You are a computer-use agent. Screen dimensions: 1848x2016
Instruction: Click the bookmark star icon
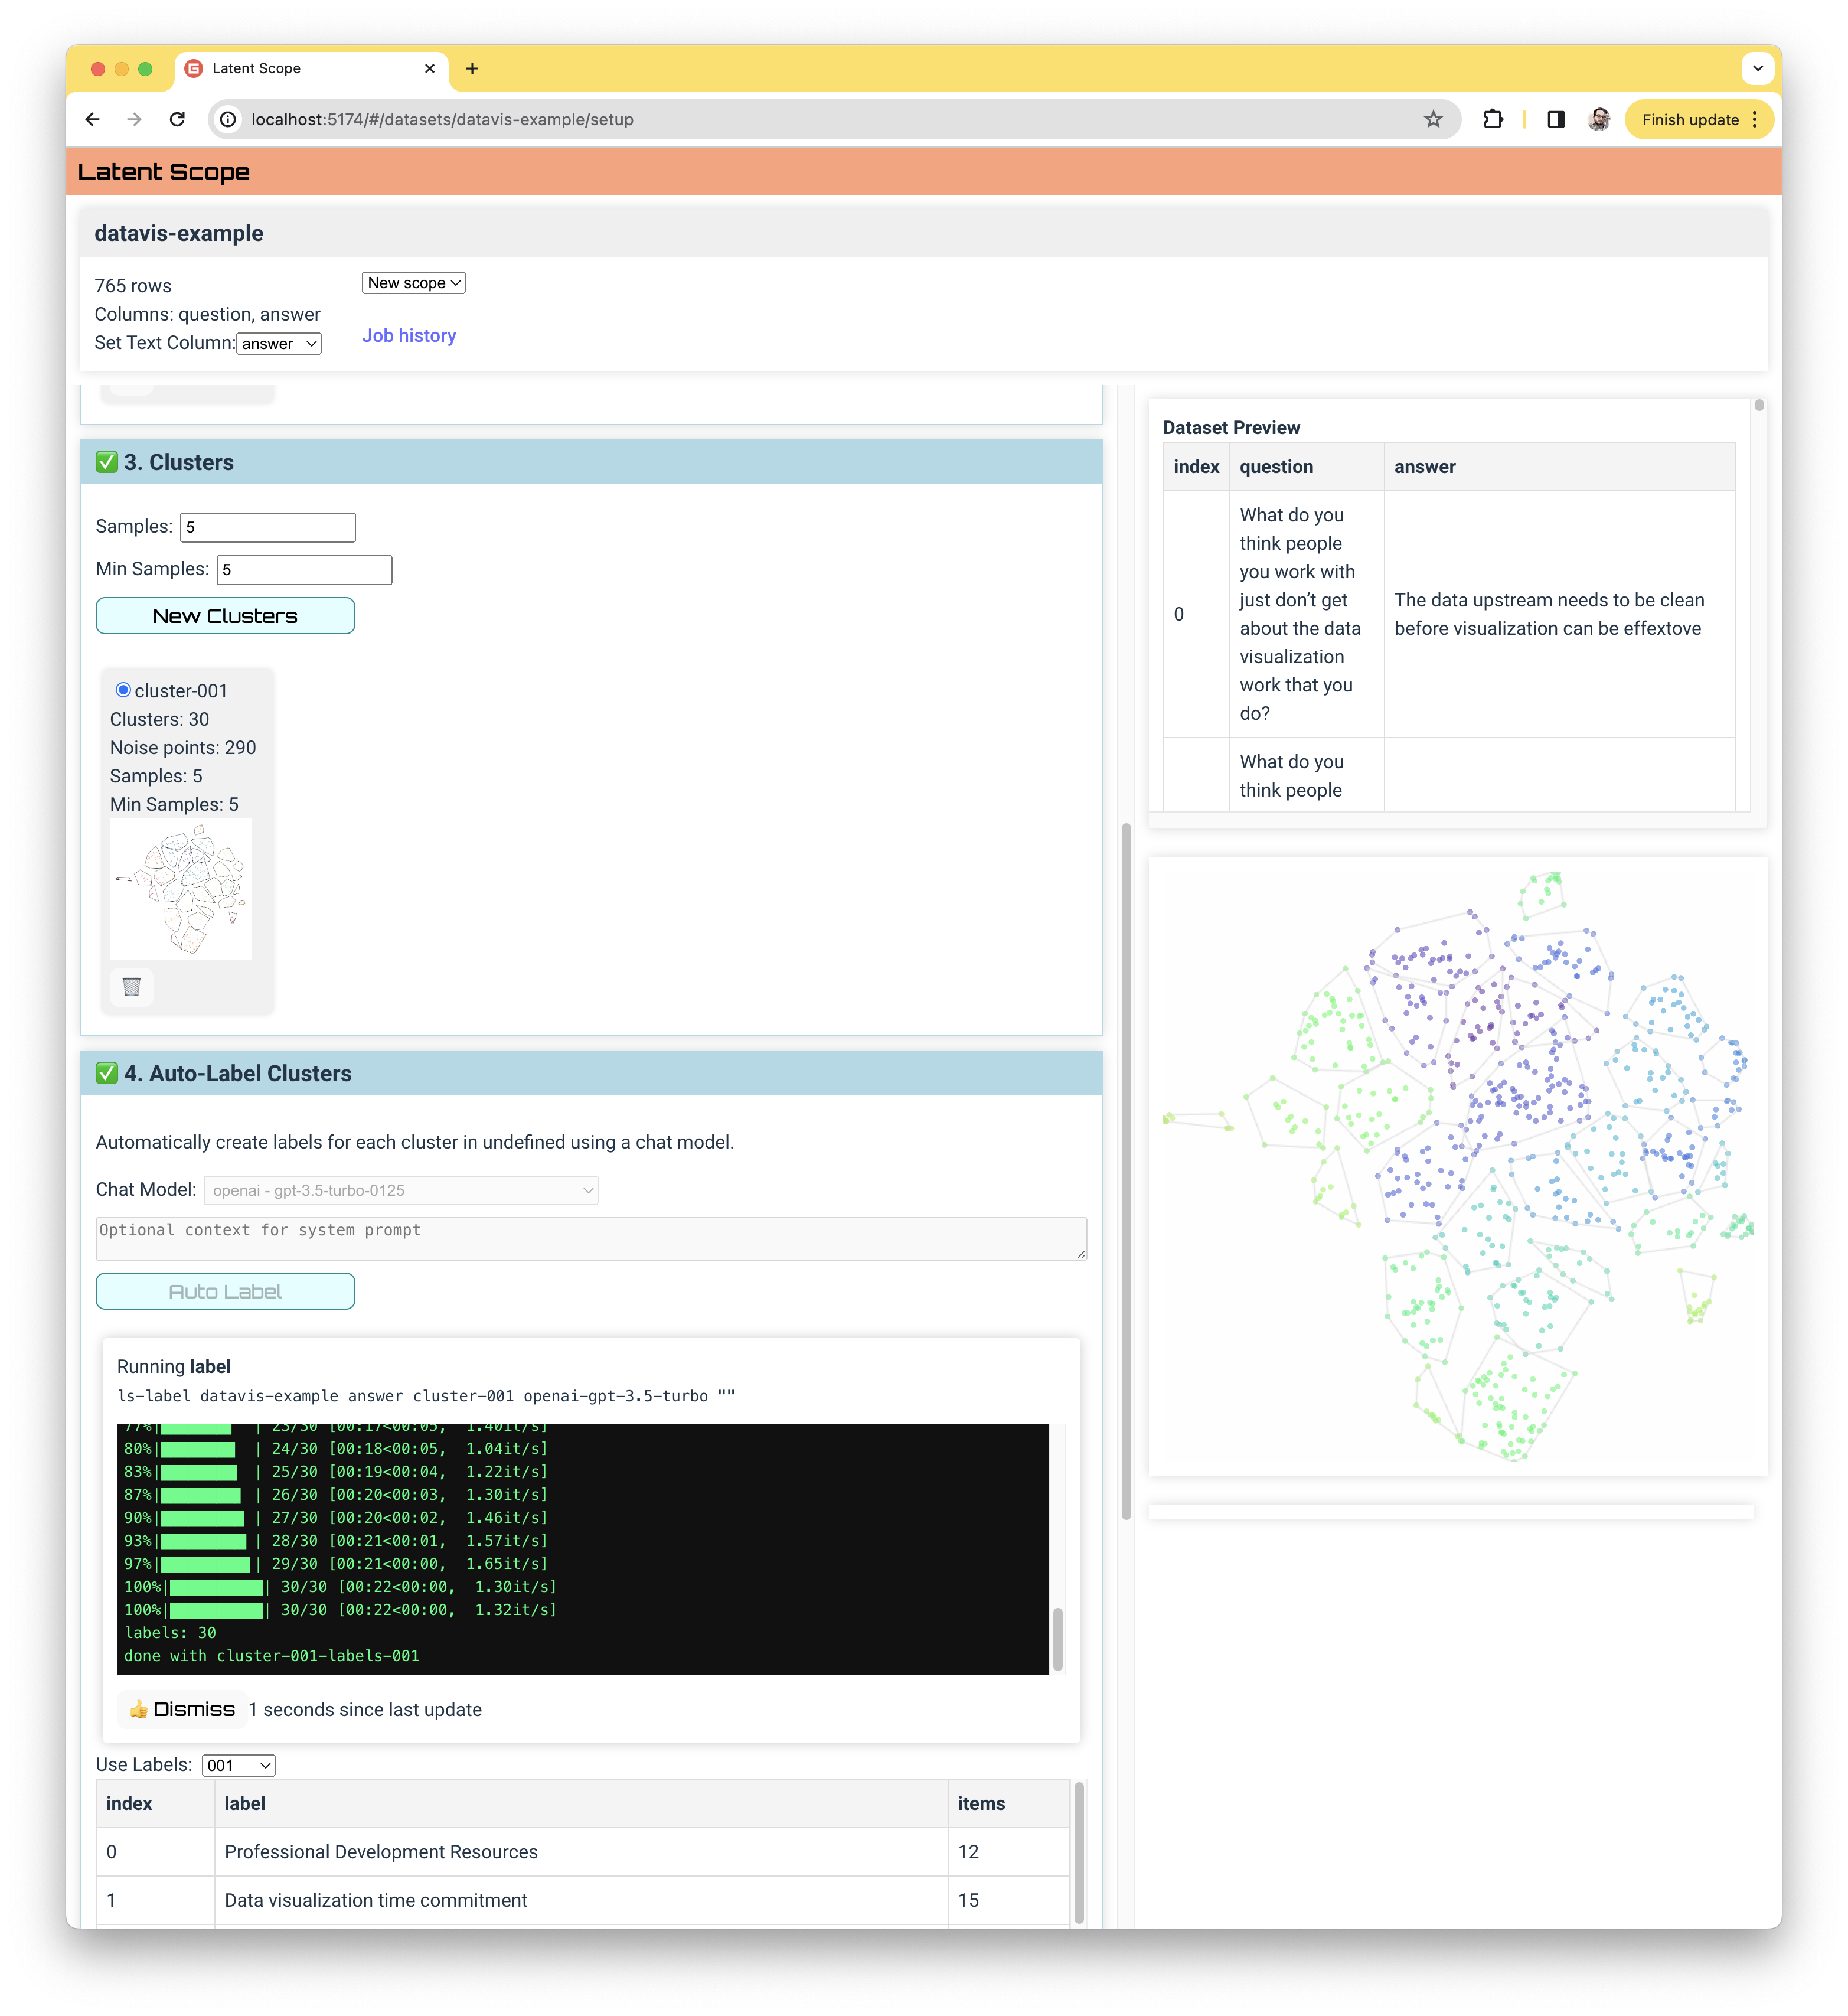point(1433,119)
